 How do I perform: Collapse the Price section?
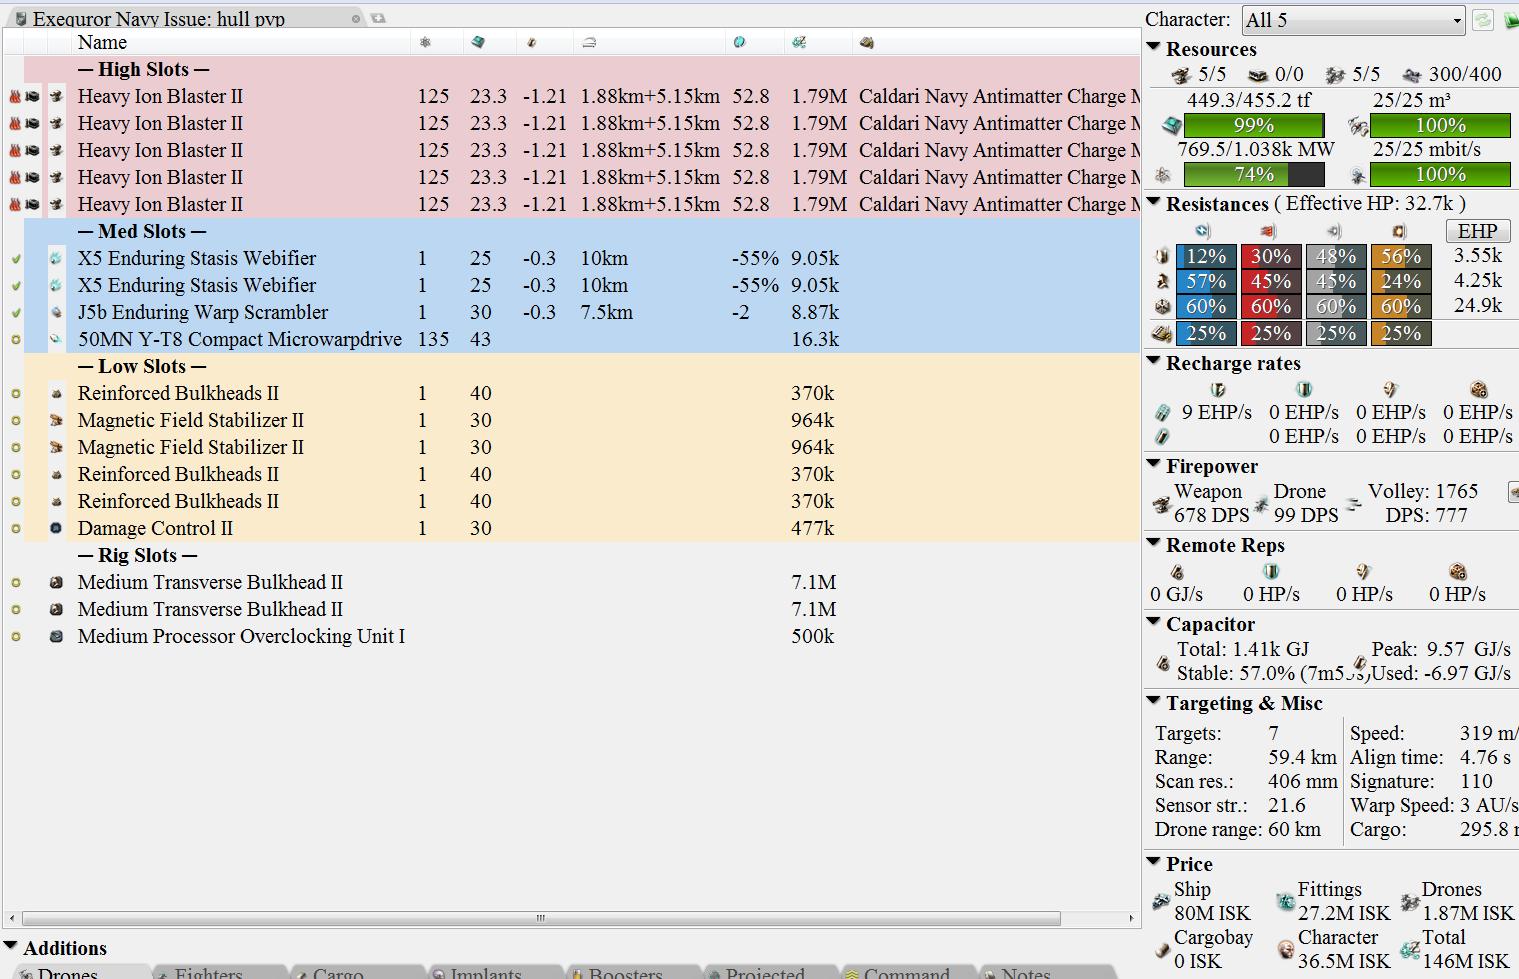(1153, 862)
